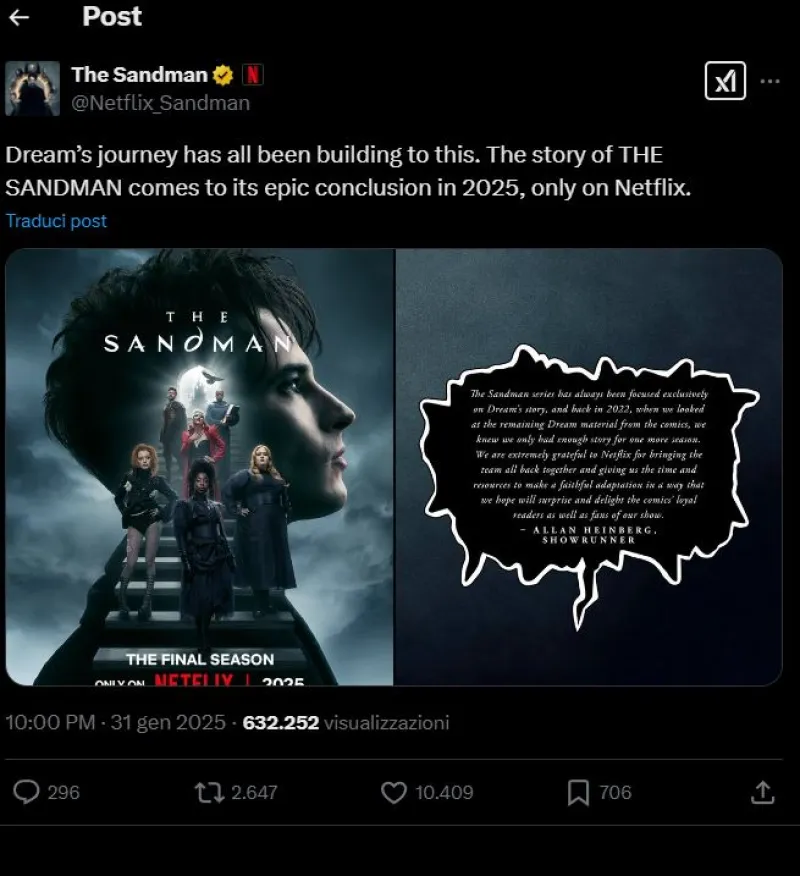Click Traduci post link
The width and height of the screenshot is (800, 876).
click(56, 221)
